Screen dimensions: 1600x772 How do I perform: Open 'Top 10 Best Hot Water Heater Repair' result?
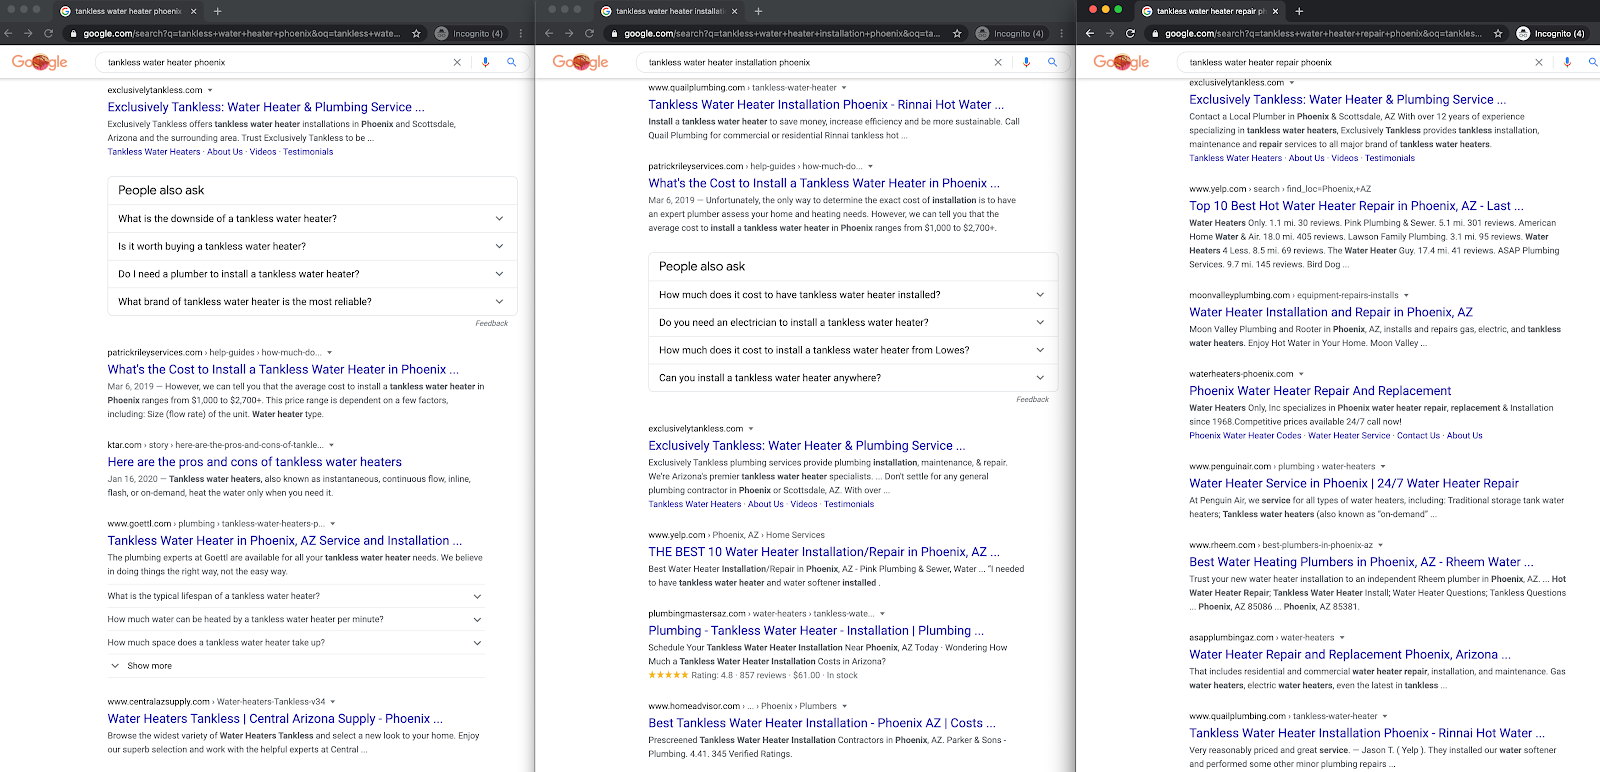(x=1356, y=206)
